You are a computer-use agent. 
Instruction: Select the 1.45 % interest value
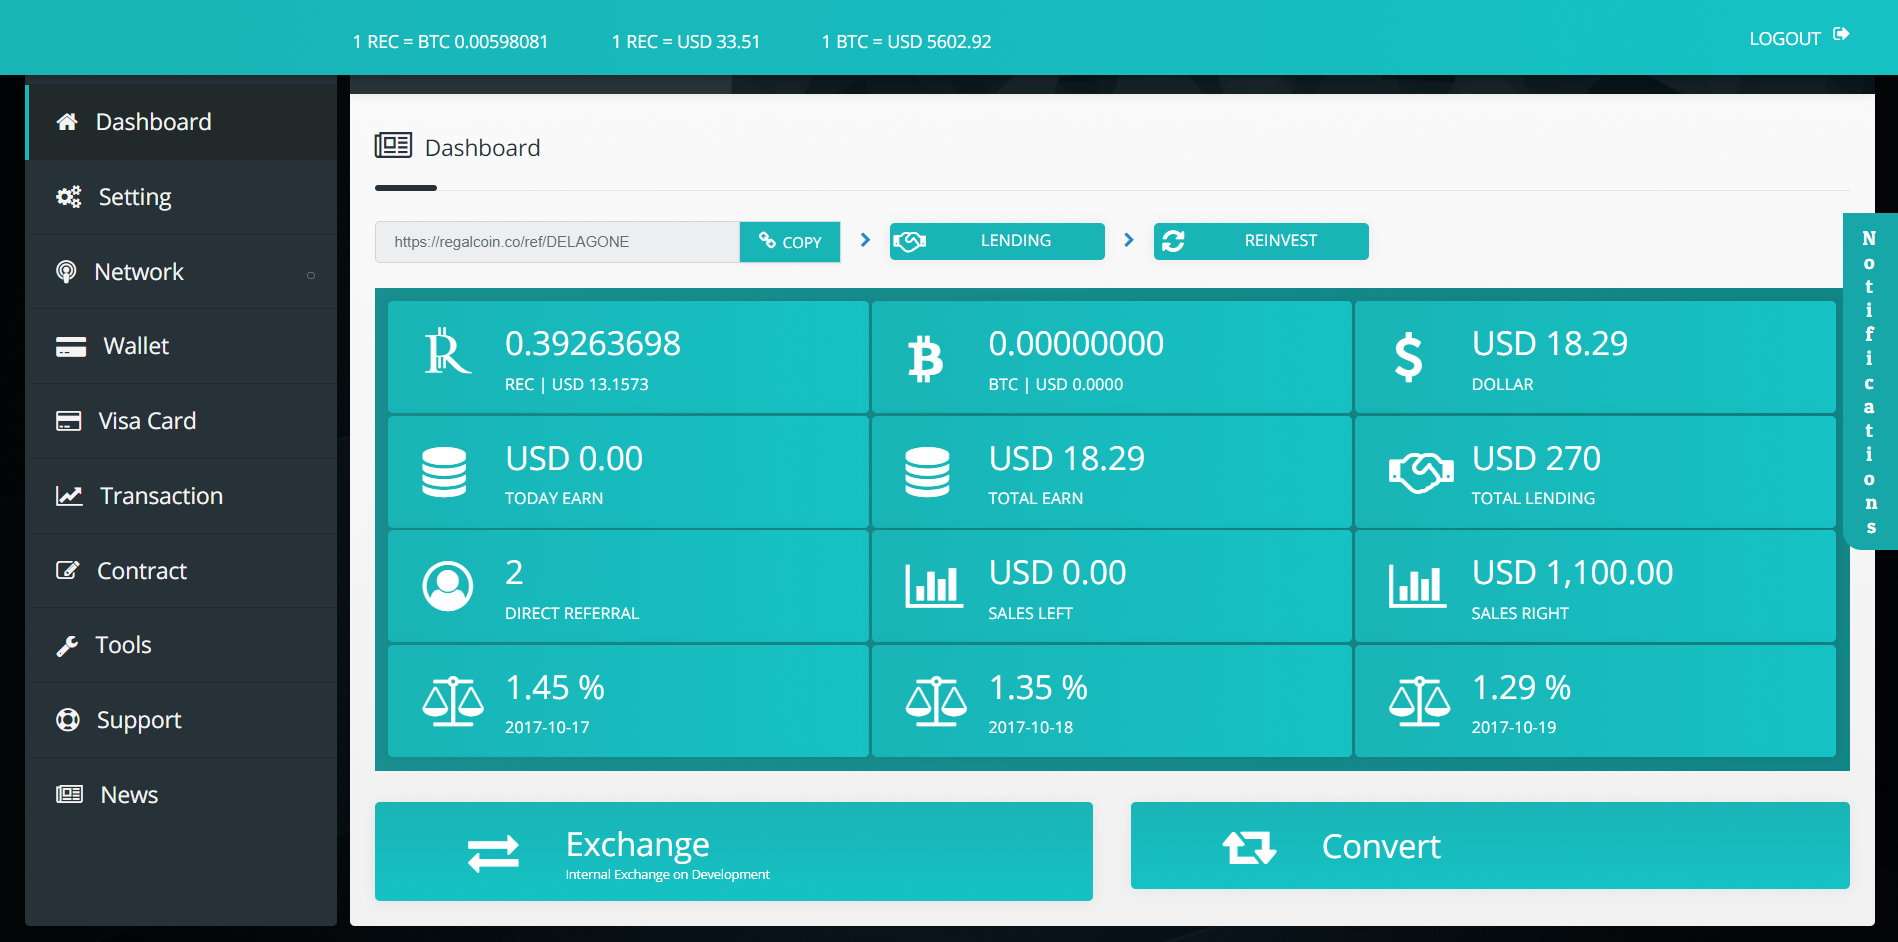pyautogui.click(x=555, y=688)
